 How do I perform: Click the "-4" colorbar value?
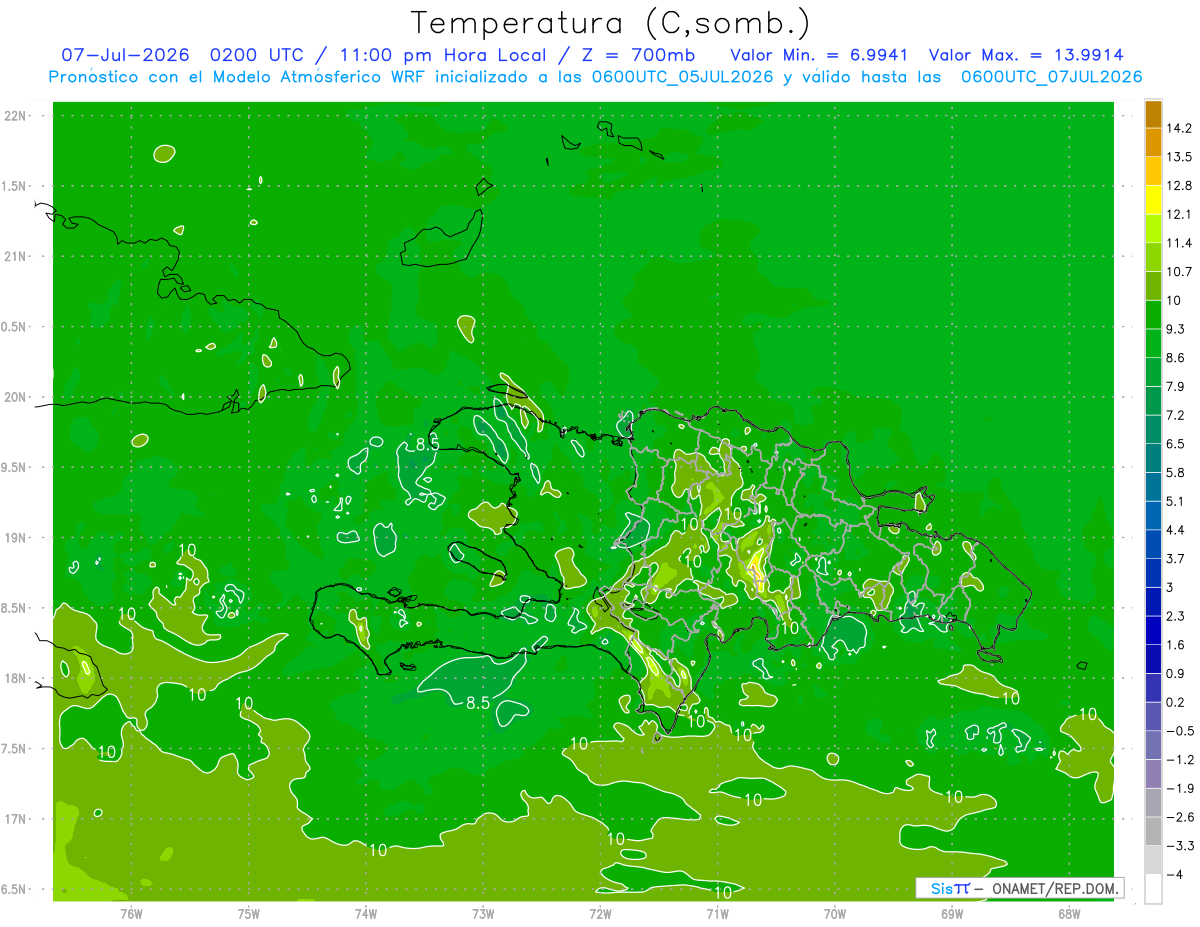1175,874
